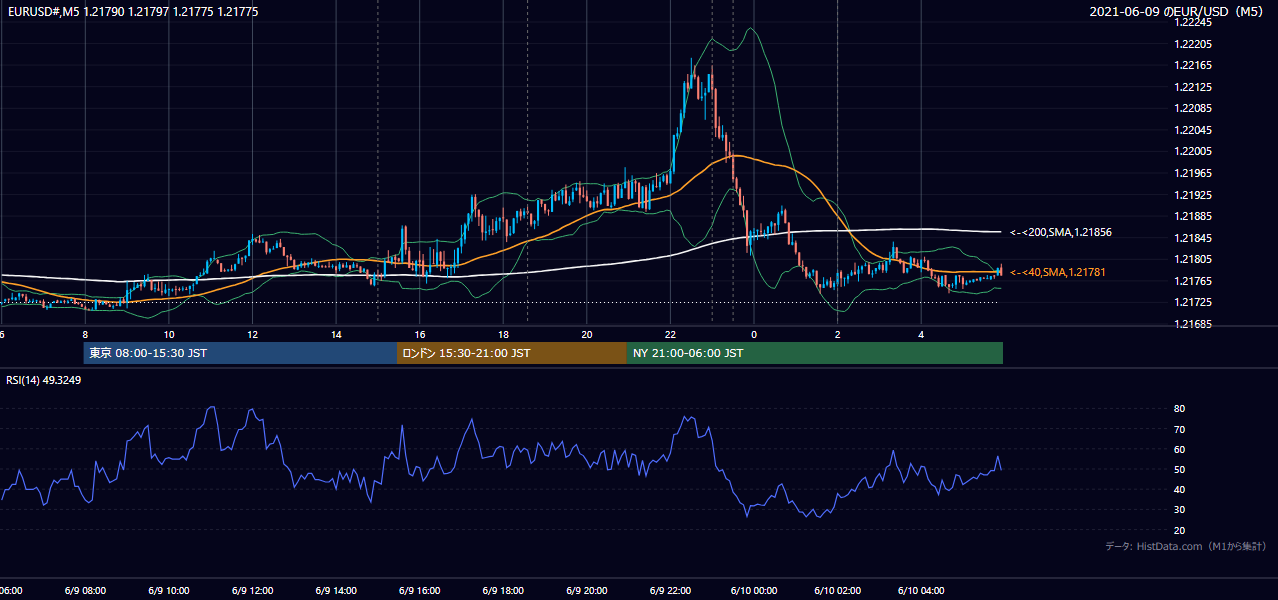Click price axis value 1.22045
The width and height of the screenshot is (1278, 600).
click(x=1191, y=130)
